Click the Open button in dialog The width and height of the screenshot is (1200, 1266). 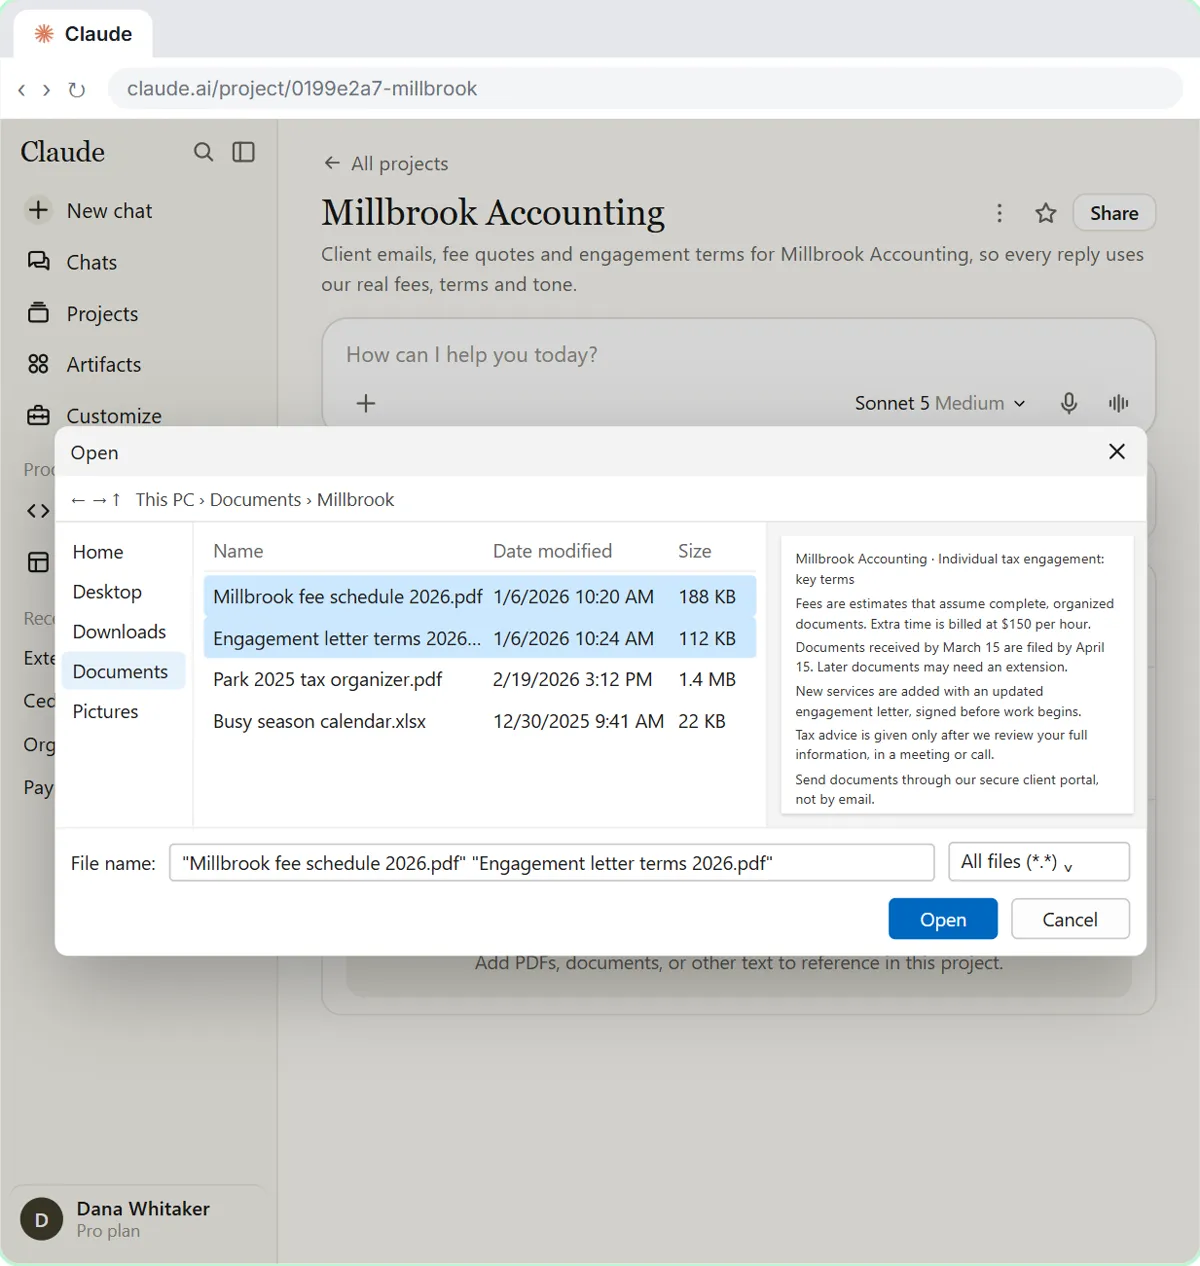click(943, 919)
